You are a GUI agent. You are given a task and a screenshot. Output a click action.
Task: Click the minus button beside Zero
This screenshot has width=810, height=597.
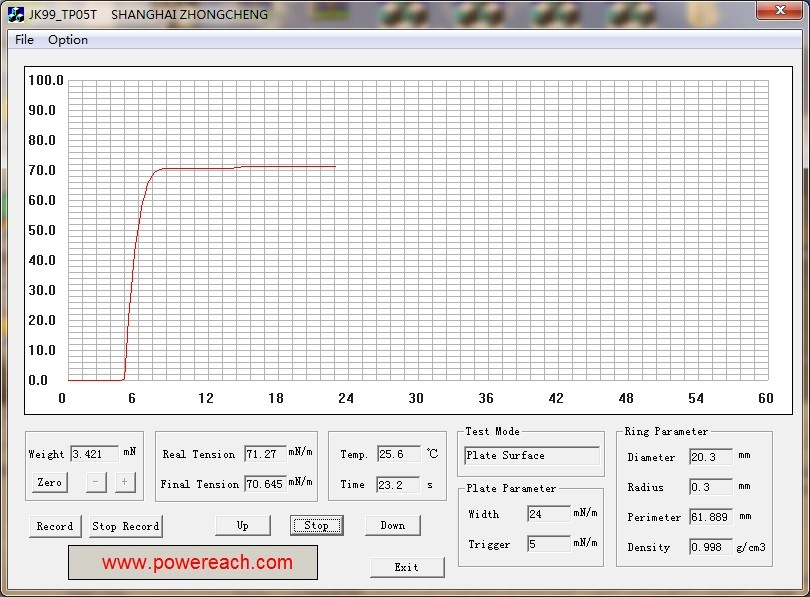click(x=95, y=482)
